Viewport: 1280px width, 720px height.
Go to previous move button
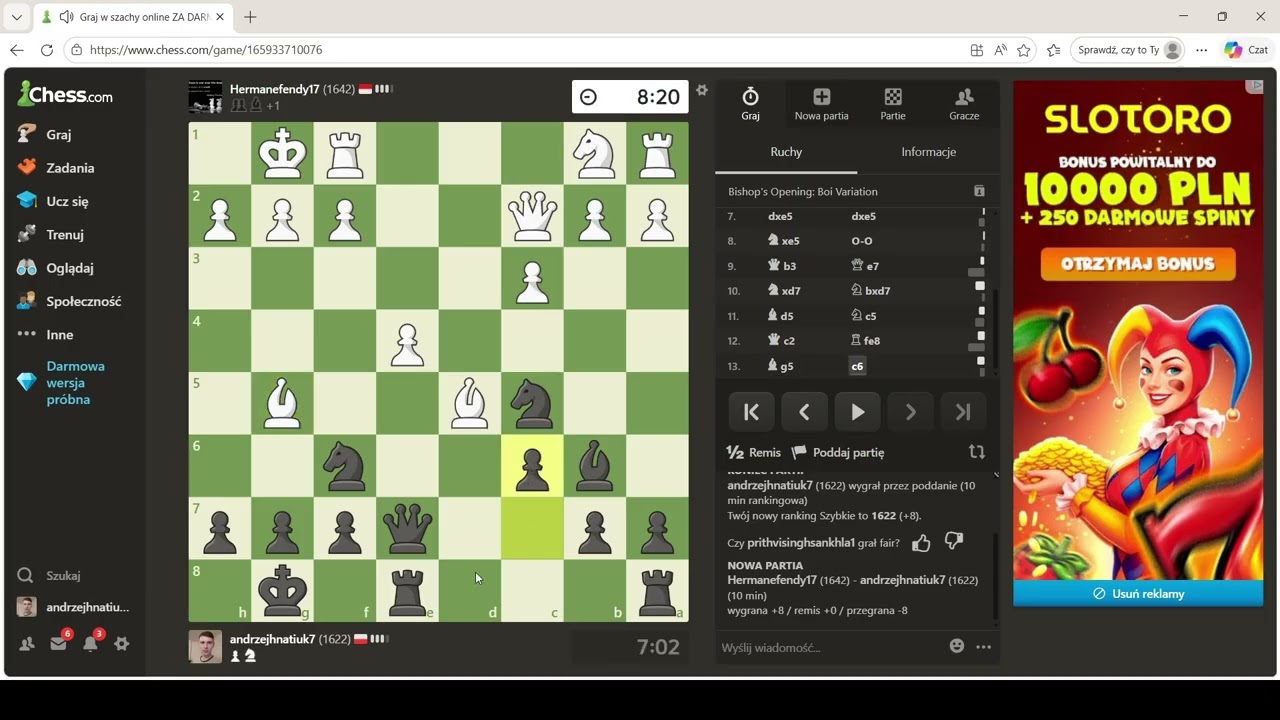804,412
